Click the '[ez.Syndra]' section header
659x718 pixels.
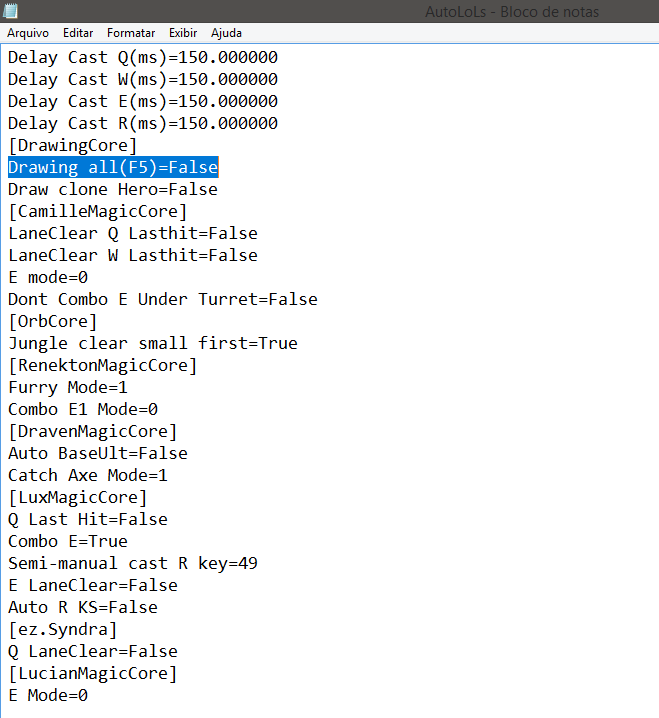63,629
